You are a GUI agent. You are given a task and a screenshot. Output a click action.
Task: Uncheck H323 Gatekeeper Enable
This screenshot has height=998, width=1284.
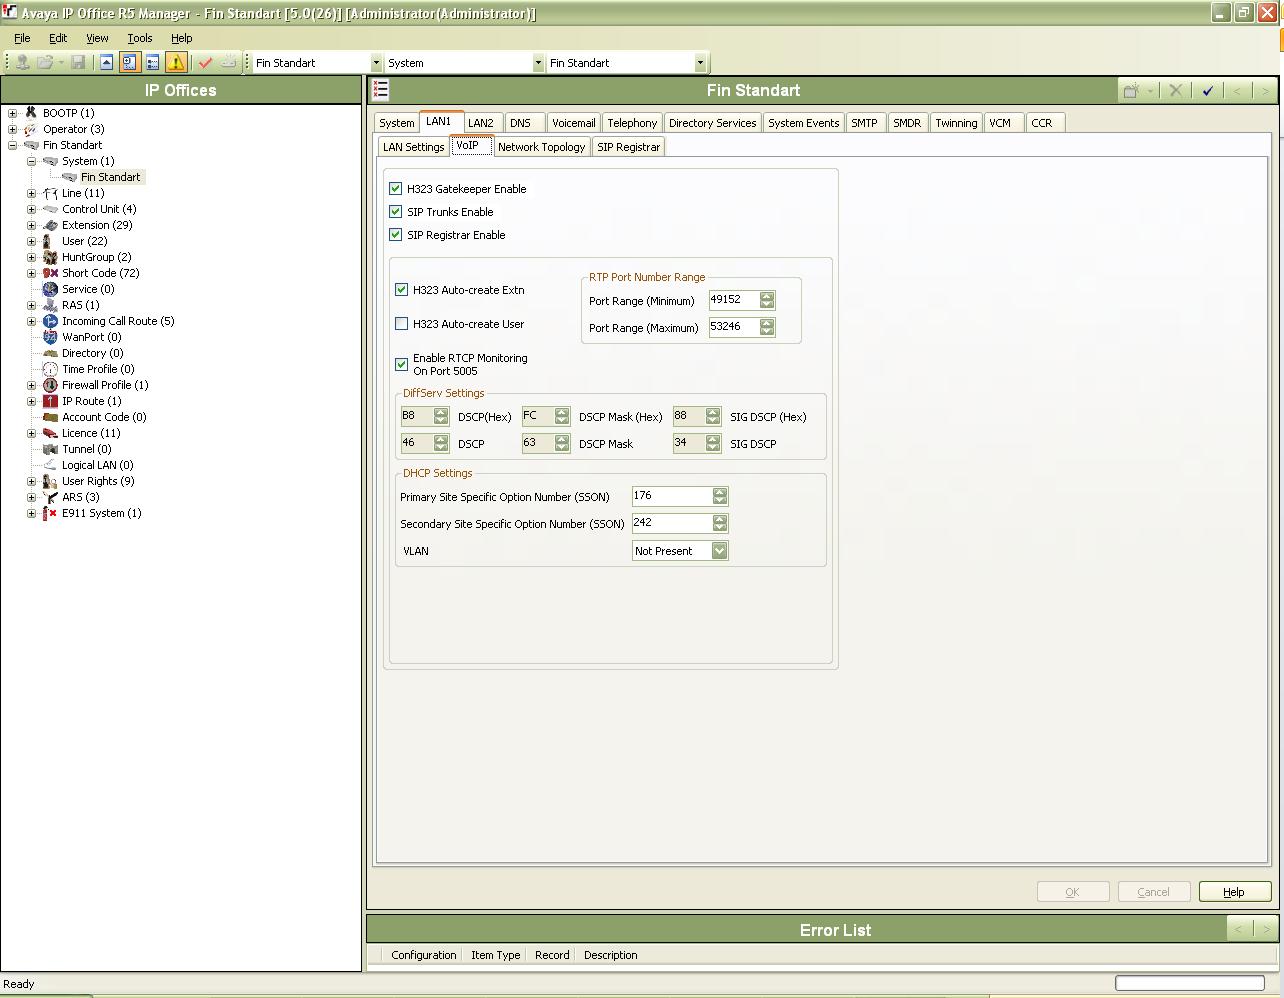[x=395, y=188]
